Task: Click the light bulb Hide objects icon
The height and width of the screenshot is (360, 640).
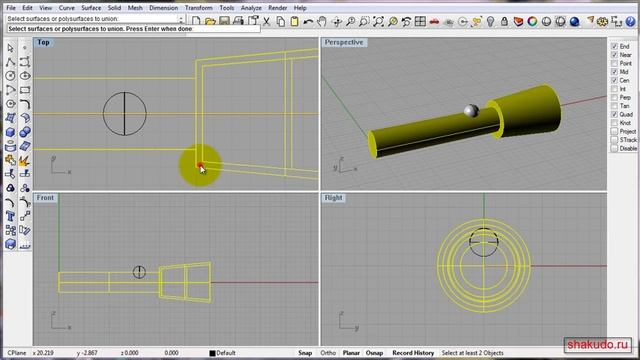Action: (x=491, y=21)
